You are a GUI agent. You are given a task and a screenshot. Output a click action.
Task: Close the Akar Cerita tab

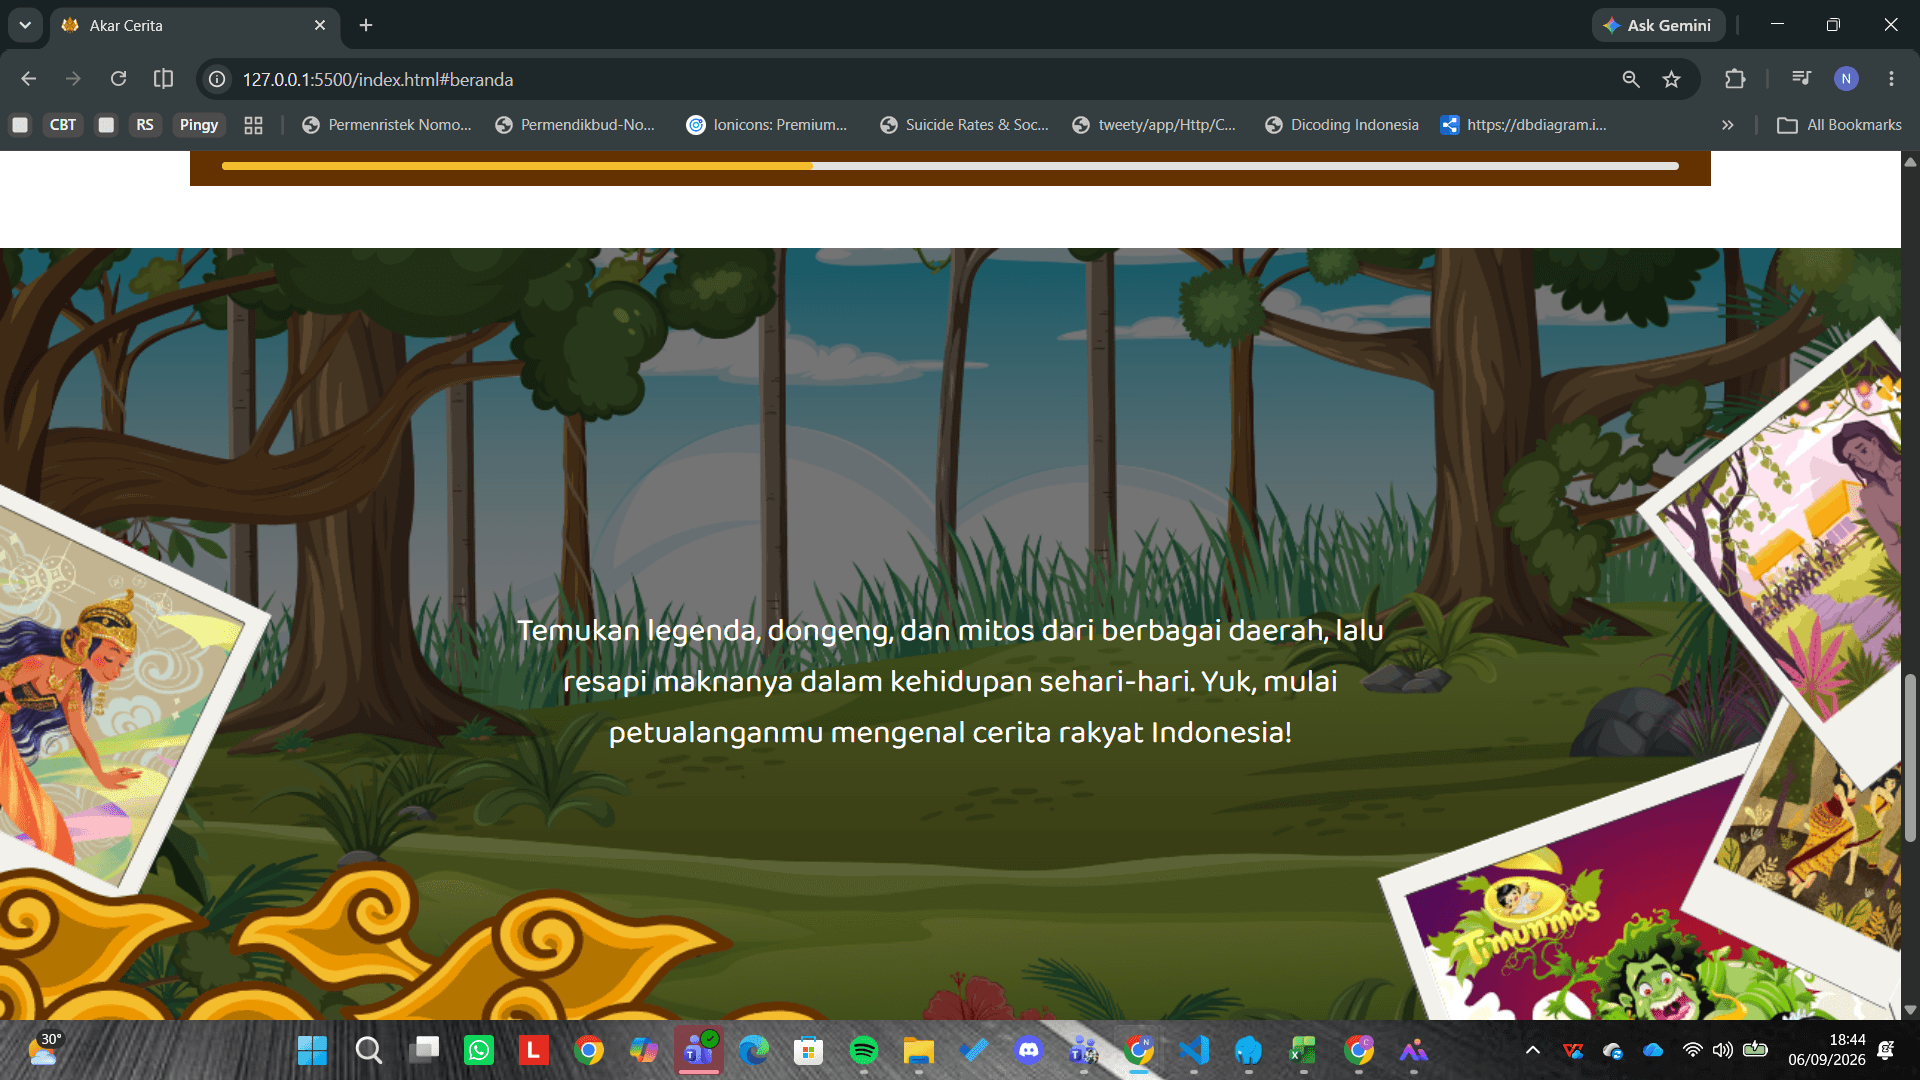(x=320, y=25)
